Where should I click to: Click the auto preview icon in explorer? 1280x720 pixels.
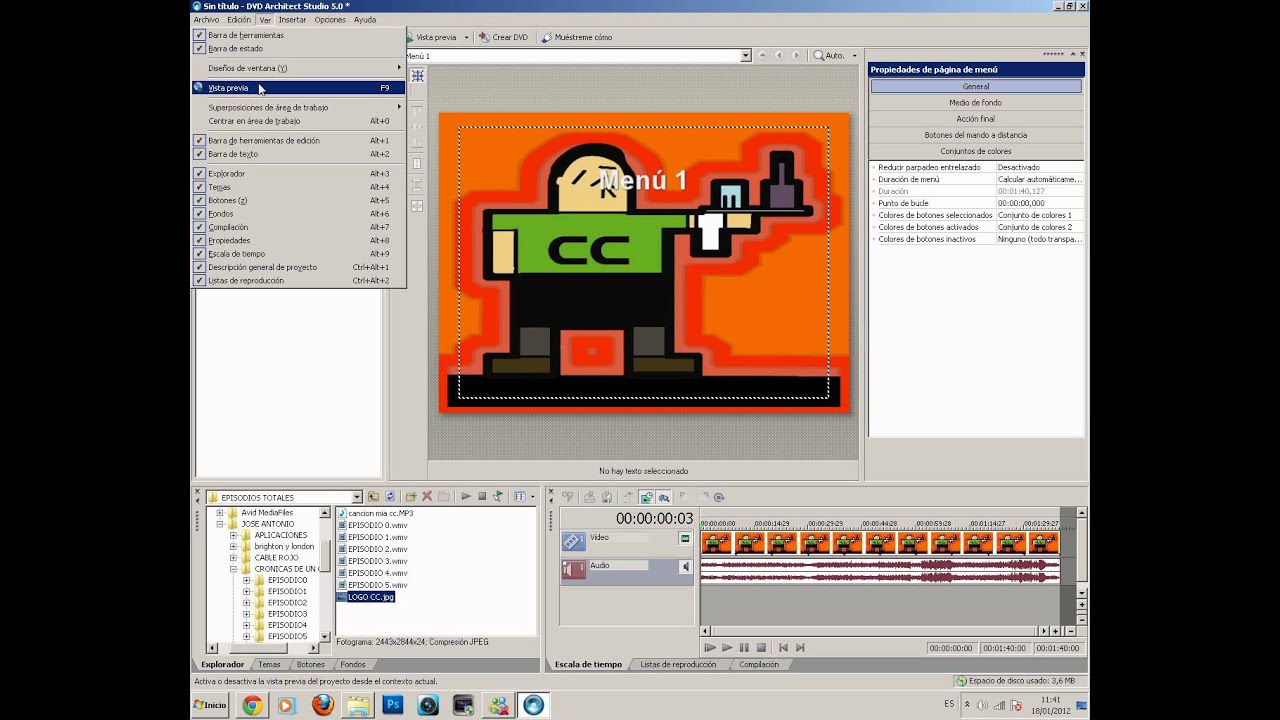point(498,497)
